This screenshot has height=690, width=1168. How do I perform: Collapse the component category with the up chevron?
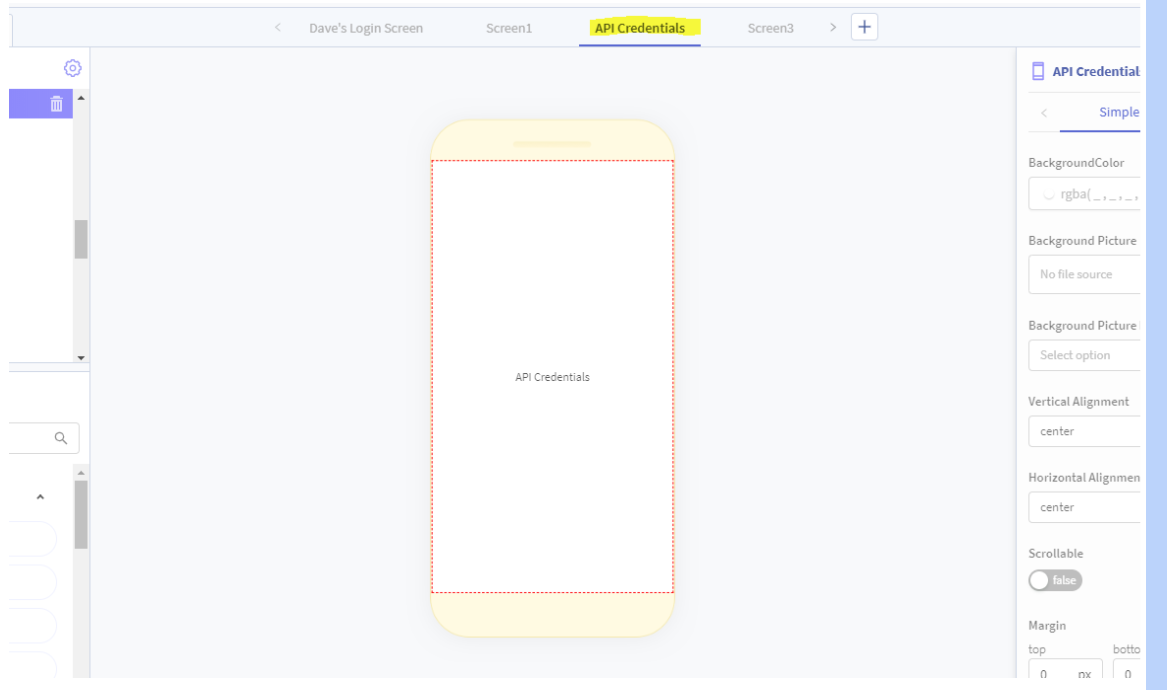tap(40, 497)
